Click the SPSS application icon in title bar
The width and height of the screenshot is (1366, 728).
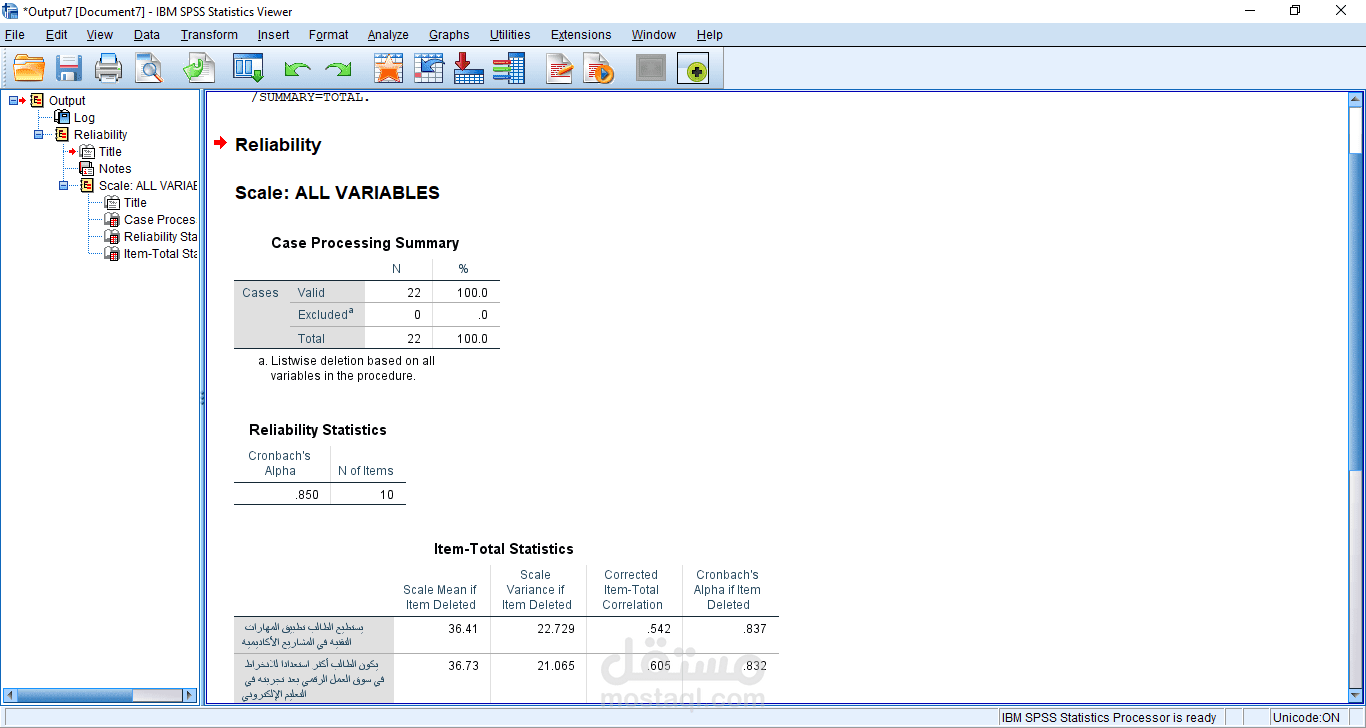(10, 12)
